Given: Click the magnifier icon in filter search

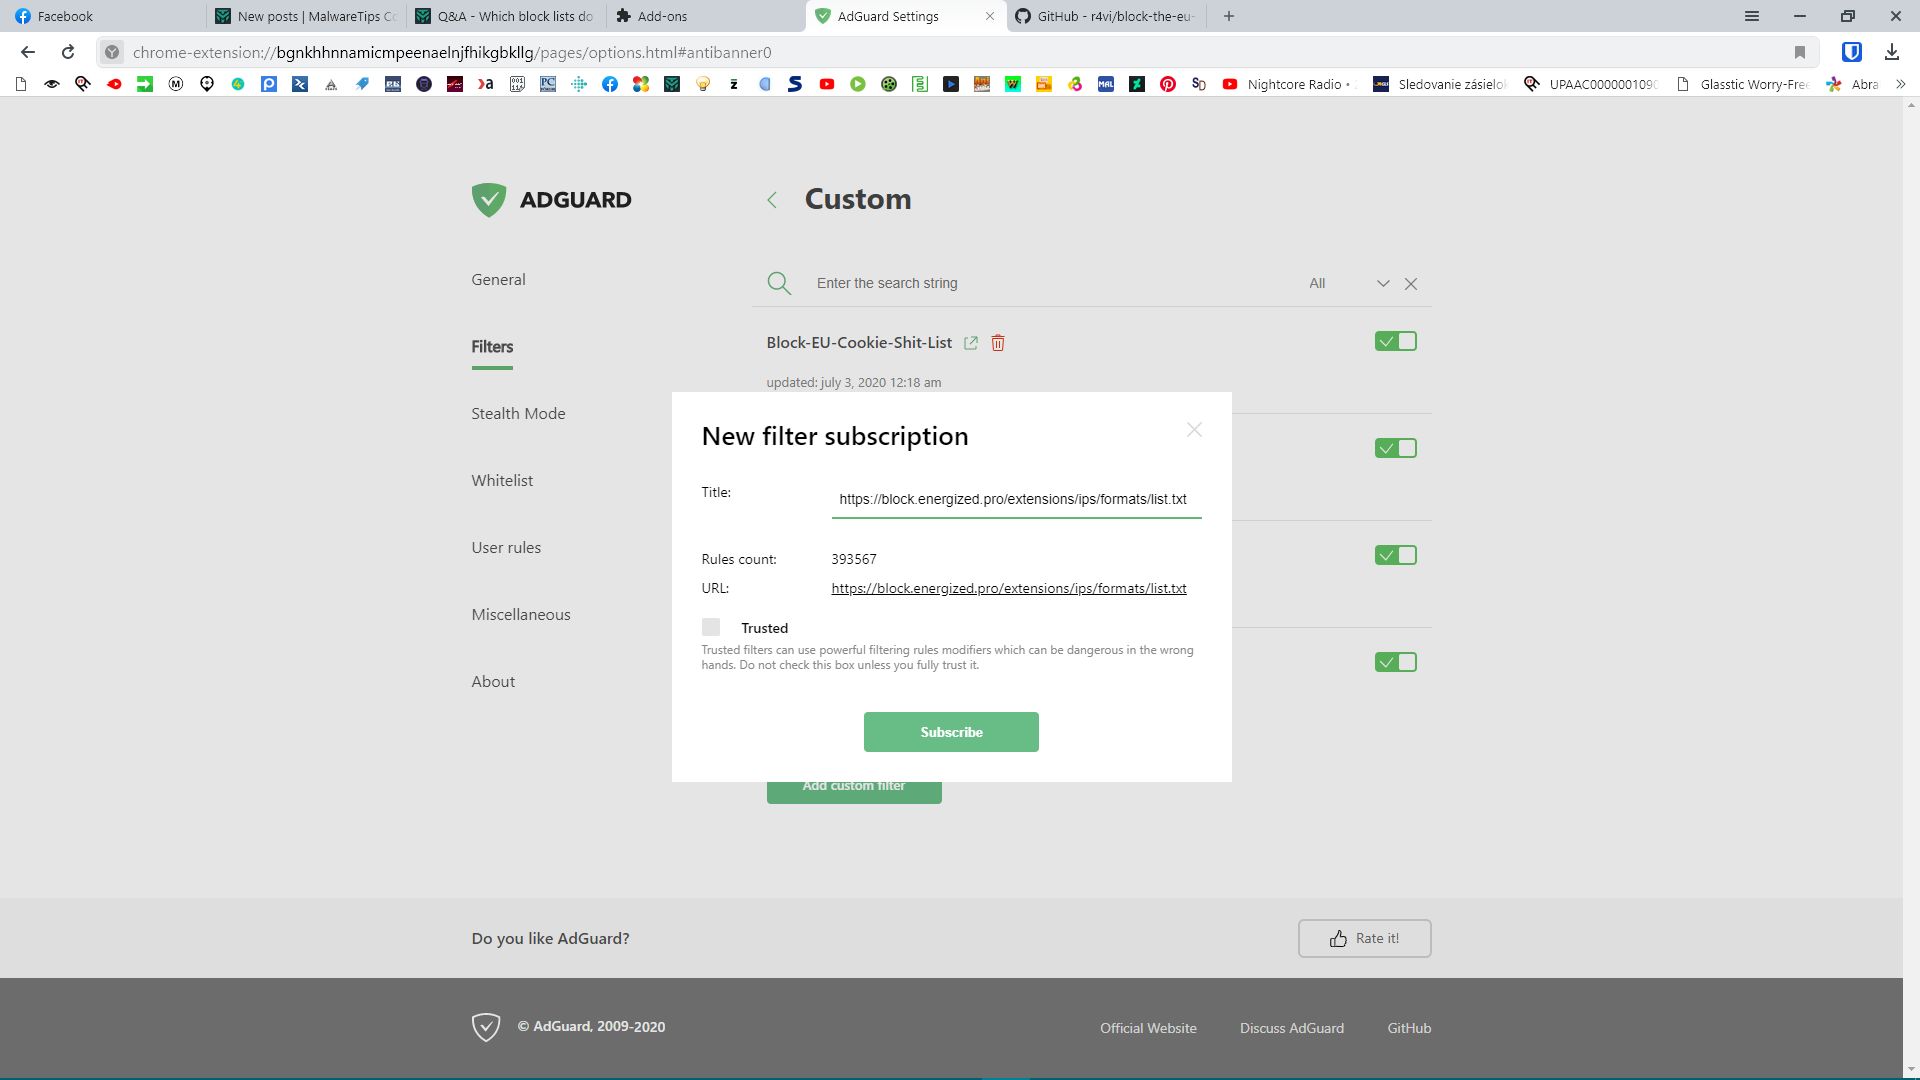Looking at the screenshot, I should (779, 284).
